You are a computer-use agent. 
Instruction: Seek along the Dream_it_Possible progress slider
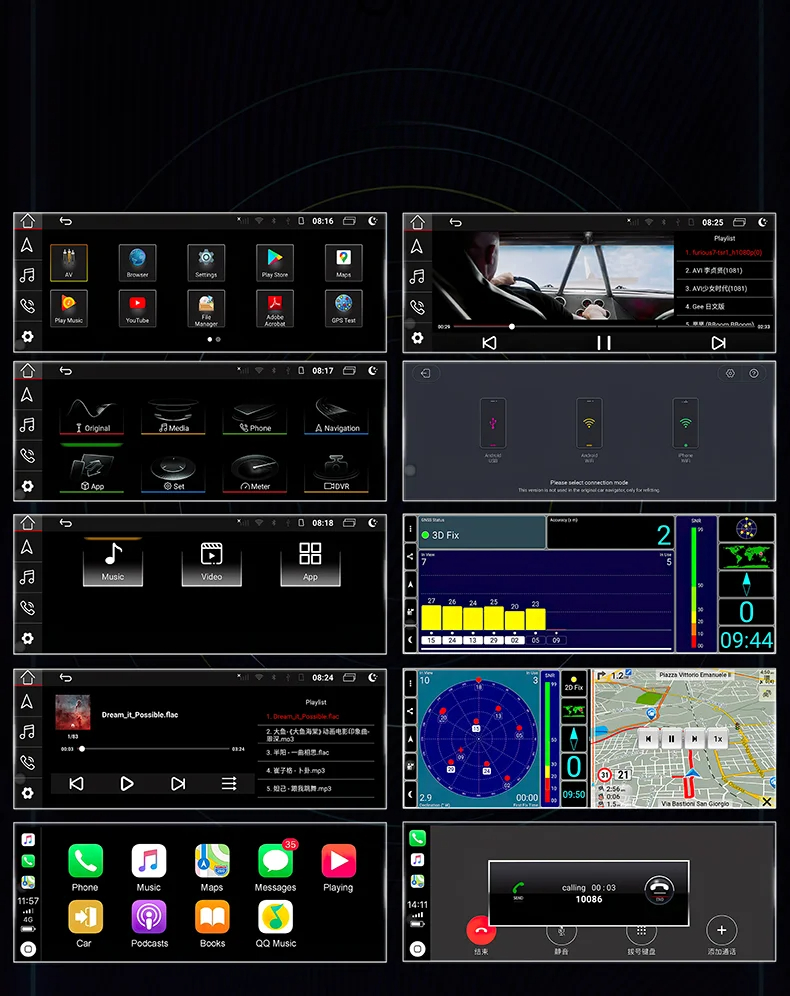[x=152, y=749]
